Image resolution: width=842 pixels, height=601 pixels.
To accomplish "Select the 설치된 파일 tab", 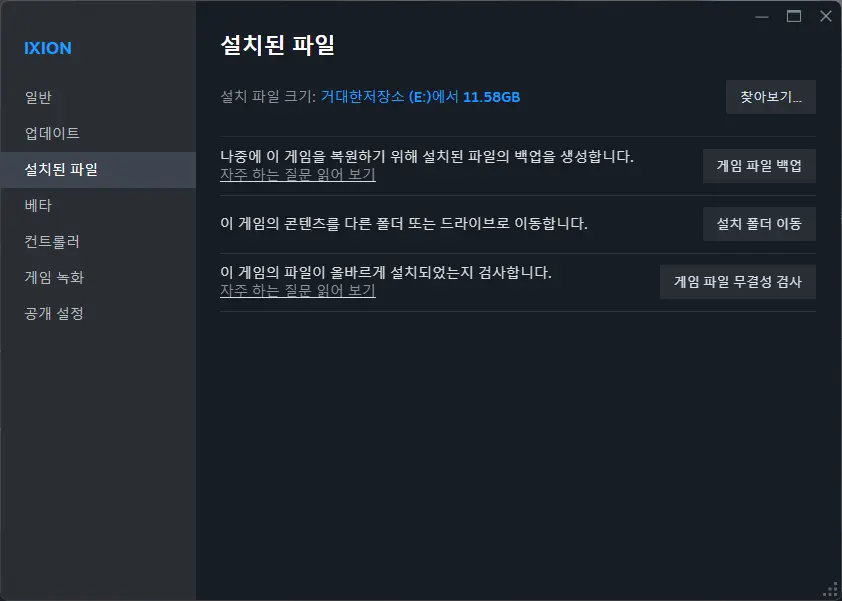I will coord(58,169).
